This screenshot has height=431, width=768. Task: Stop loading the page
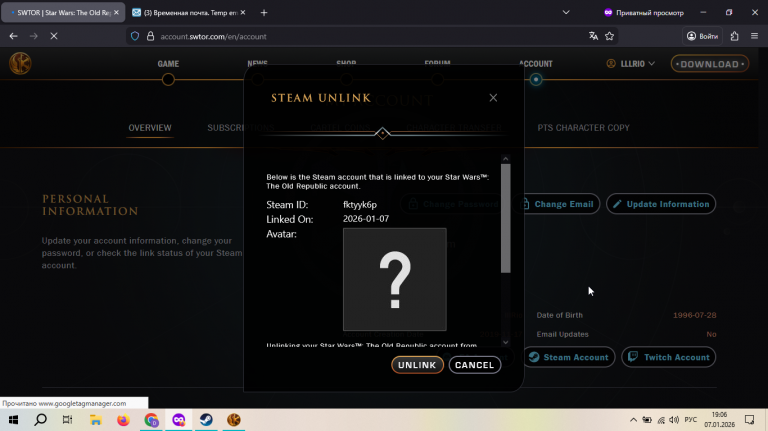(54, 36)
